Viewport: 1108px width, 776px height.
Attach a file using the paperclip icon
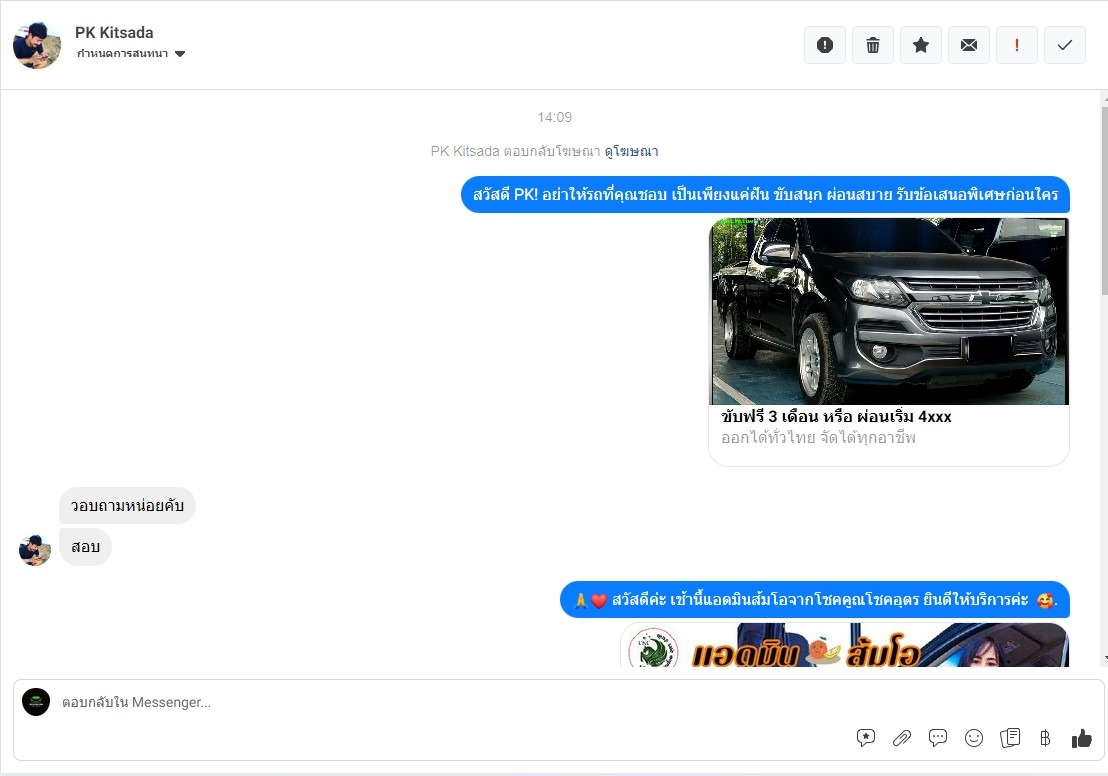pyautogui.click(x=902, y=738)
